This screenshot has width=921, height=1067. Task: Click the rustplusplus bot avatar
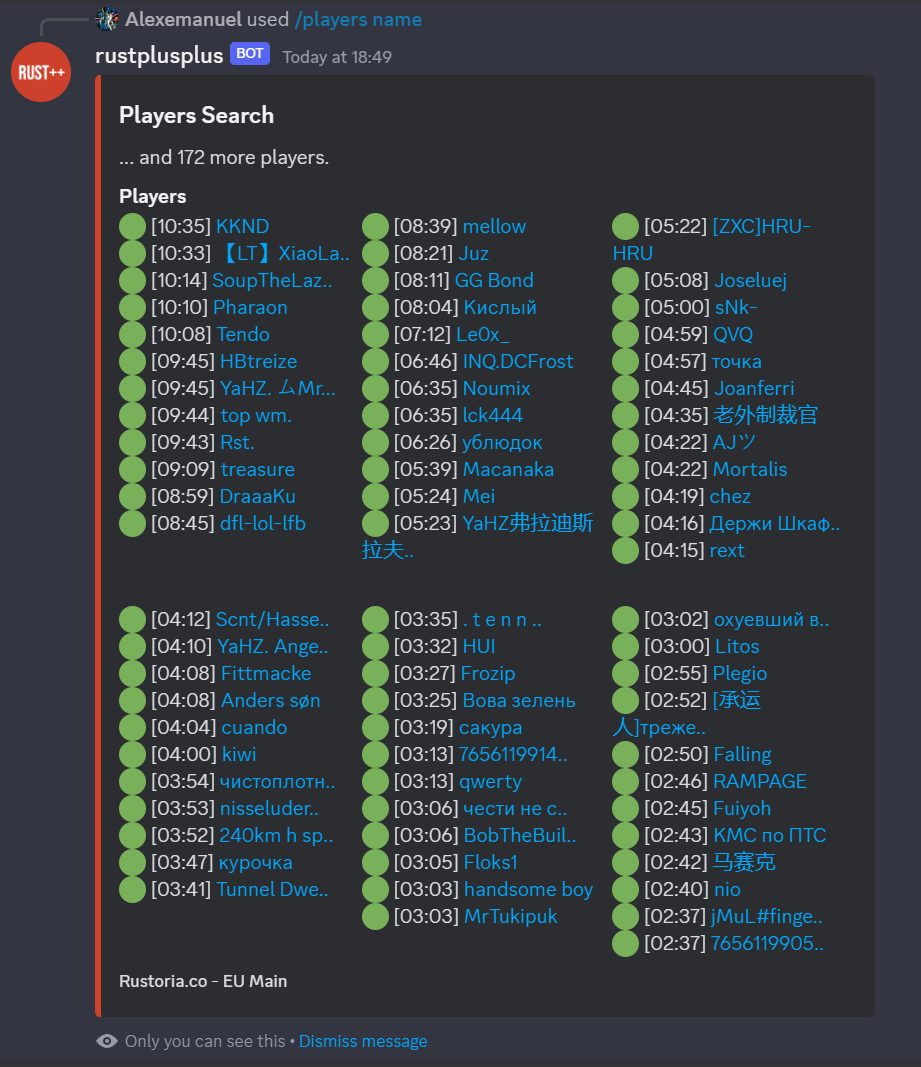pos(41,72)
